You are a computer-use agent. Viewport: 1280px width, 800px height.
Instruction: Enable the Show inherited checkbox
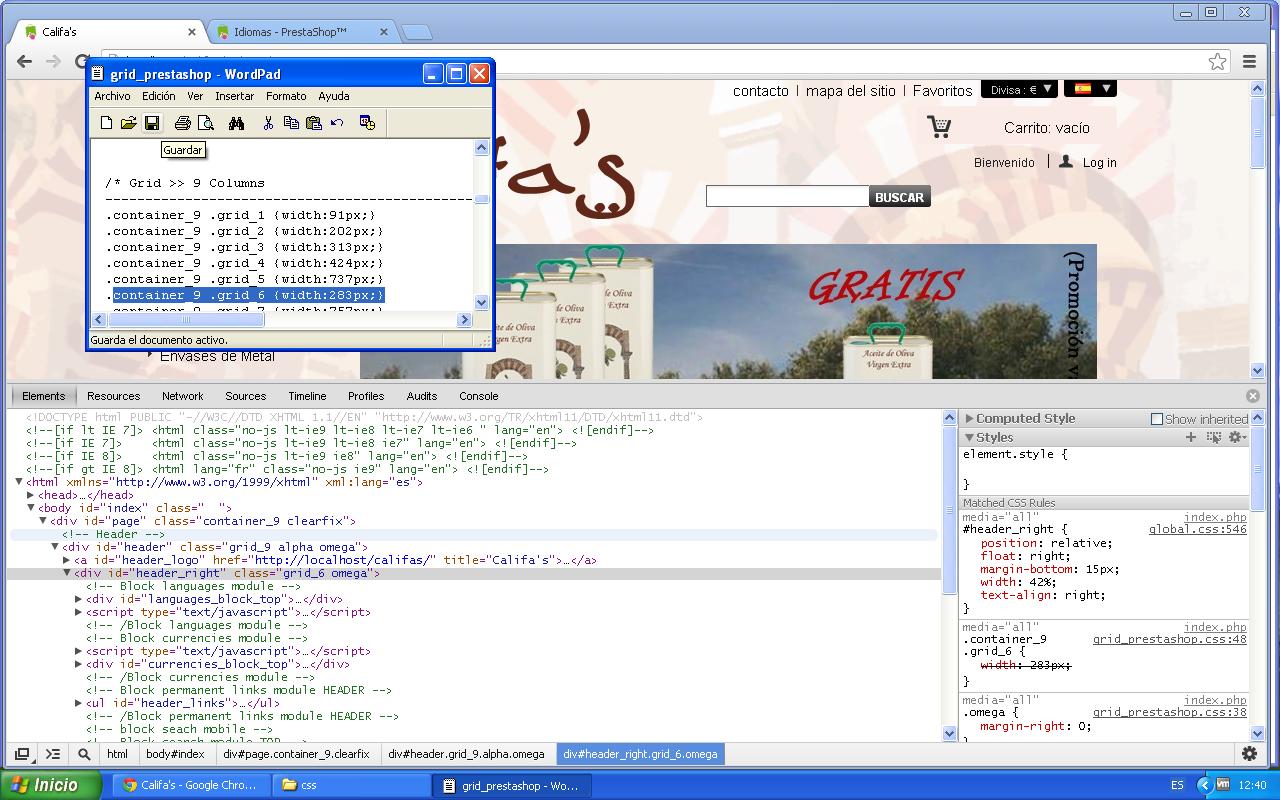click(x=1157, y=419)
